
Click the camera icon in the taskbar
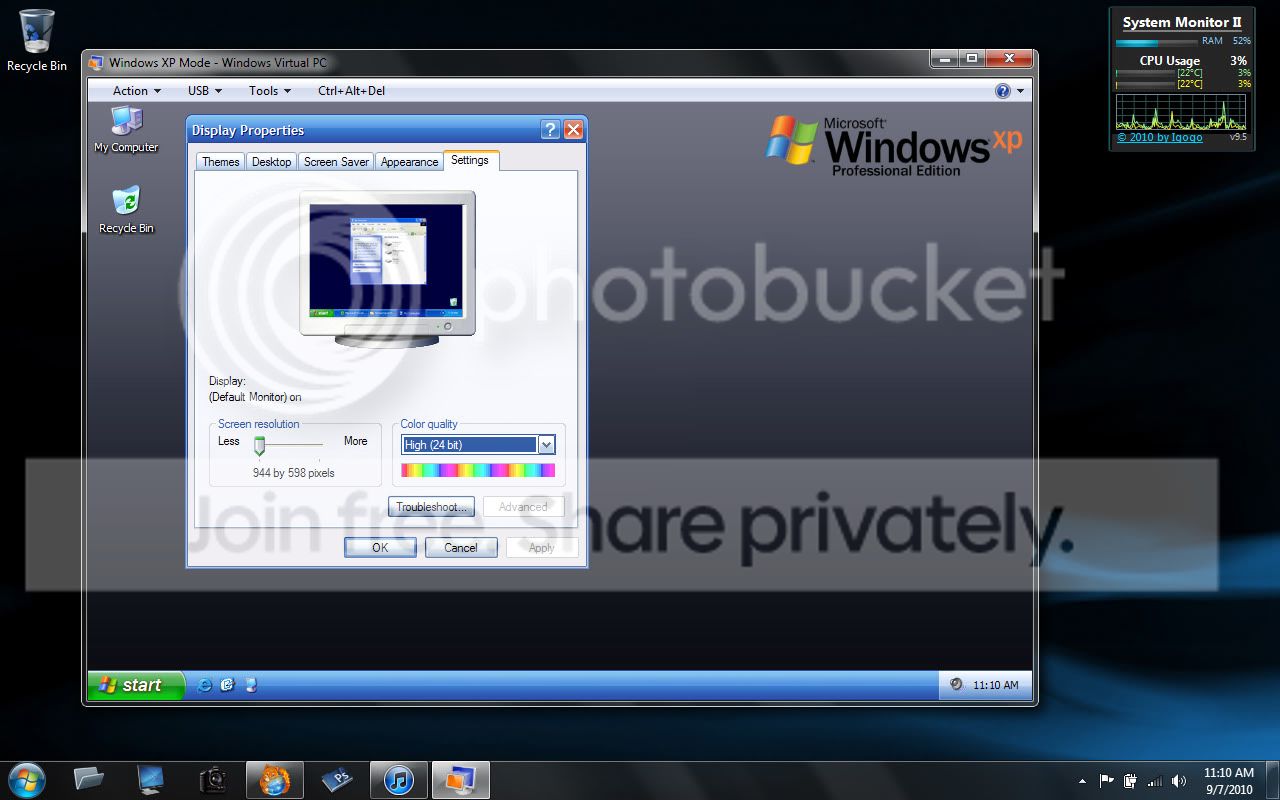click(212, 779)
